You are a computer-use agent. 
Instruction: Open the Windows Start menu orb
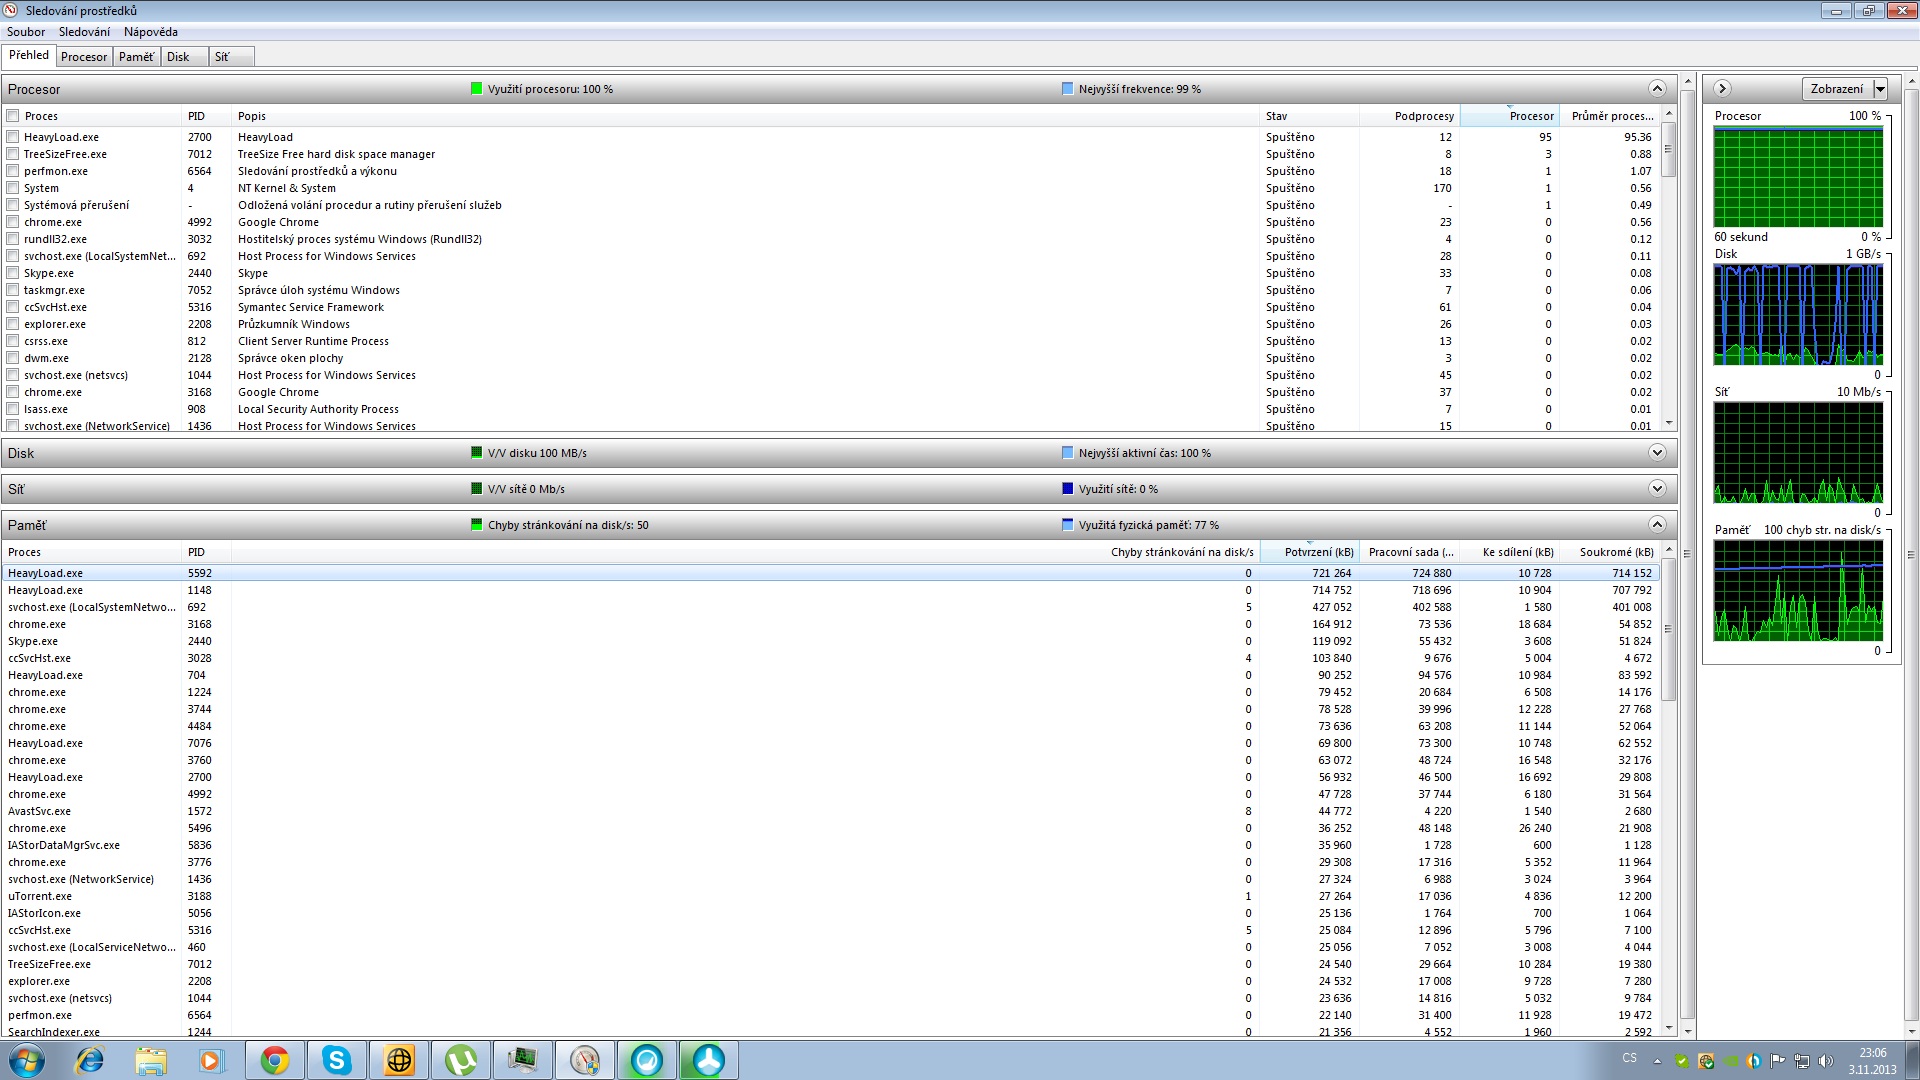(x=27, y=1060)
